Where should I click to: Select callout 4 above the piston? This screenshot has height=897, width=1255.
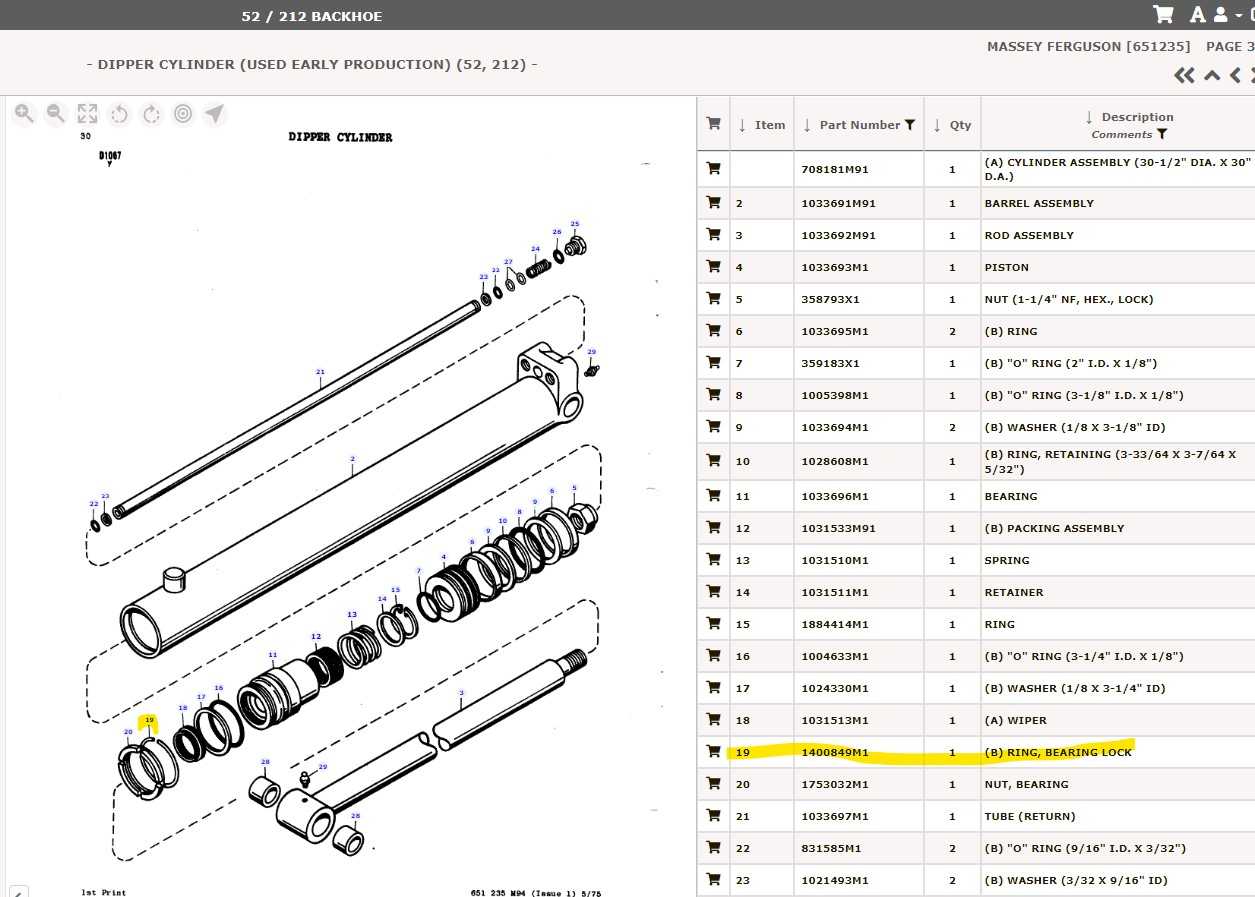click(444, 557)
